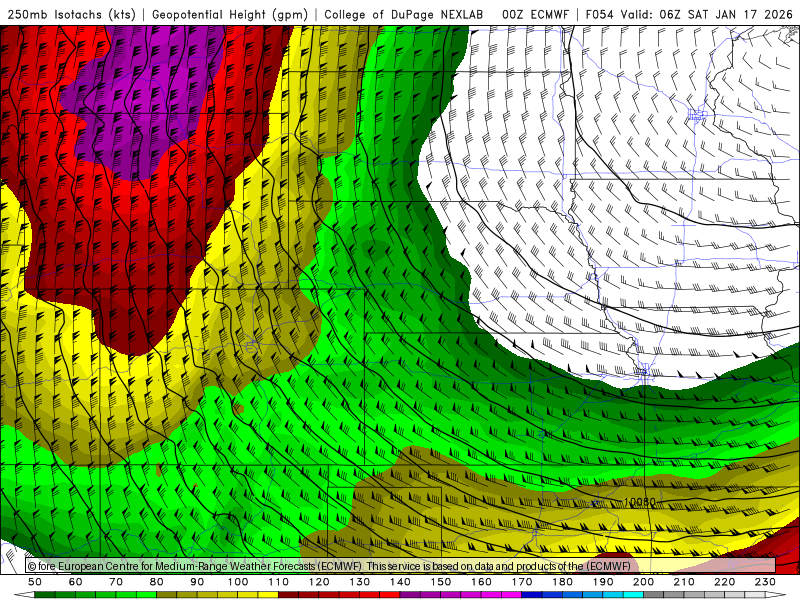Click the '110' value on the color scale
800x600 pixels.
click(x=279, y=582)
